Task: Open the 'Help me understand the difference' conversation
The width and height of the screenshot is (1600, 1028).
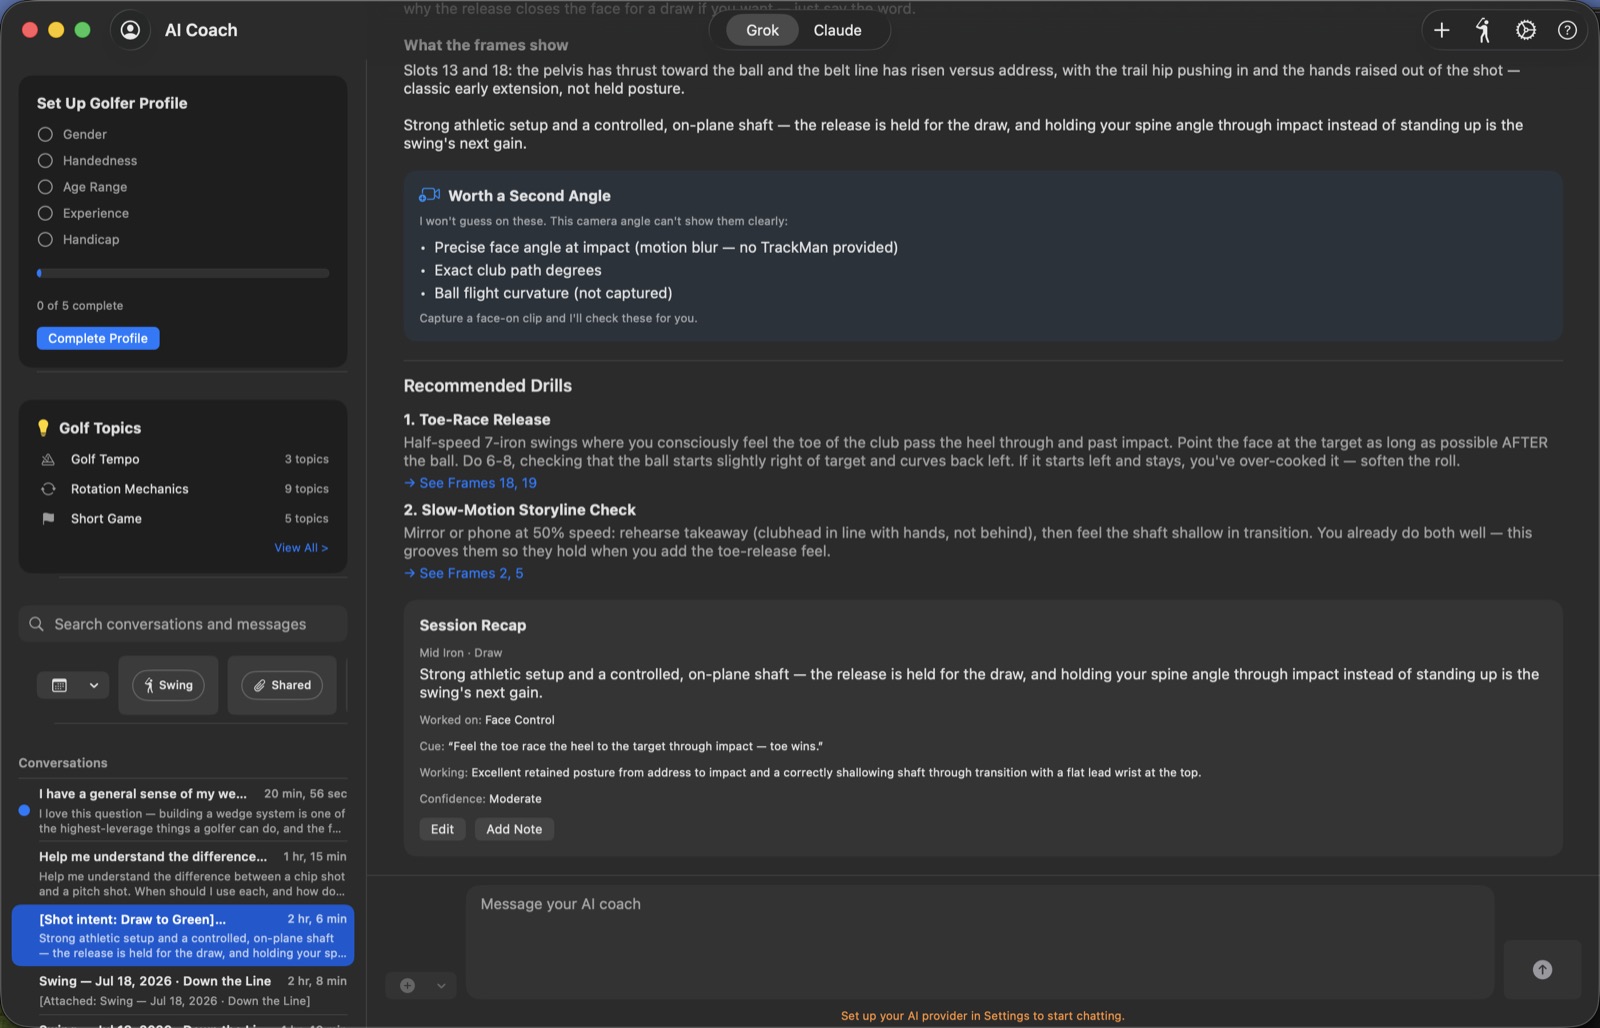Action: [x=183, y=873]
